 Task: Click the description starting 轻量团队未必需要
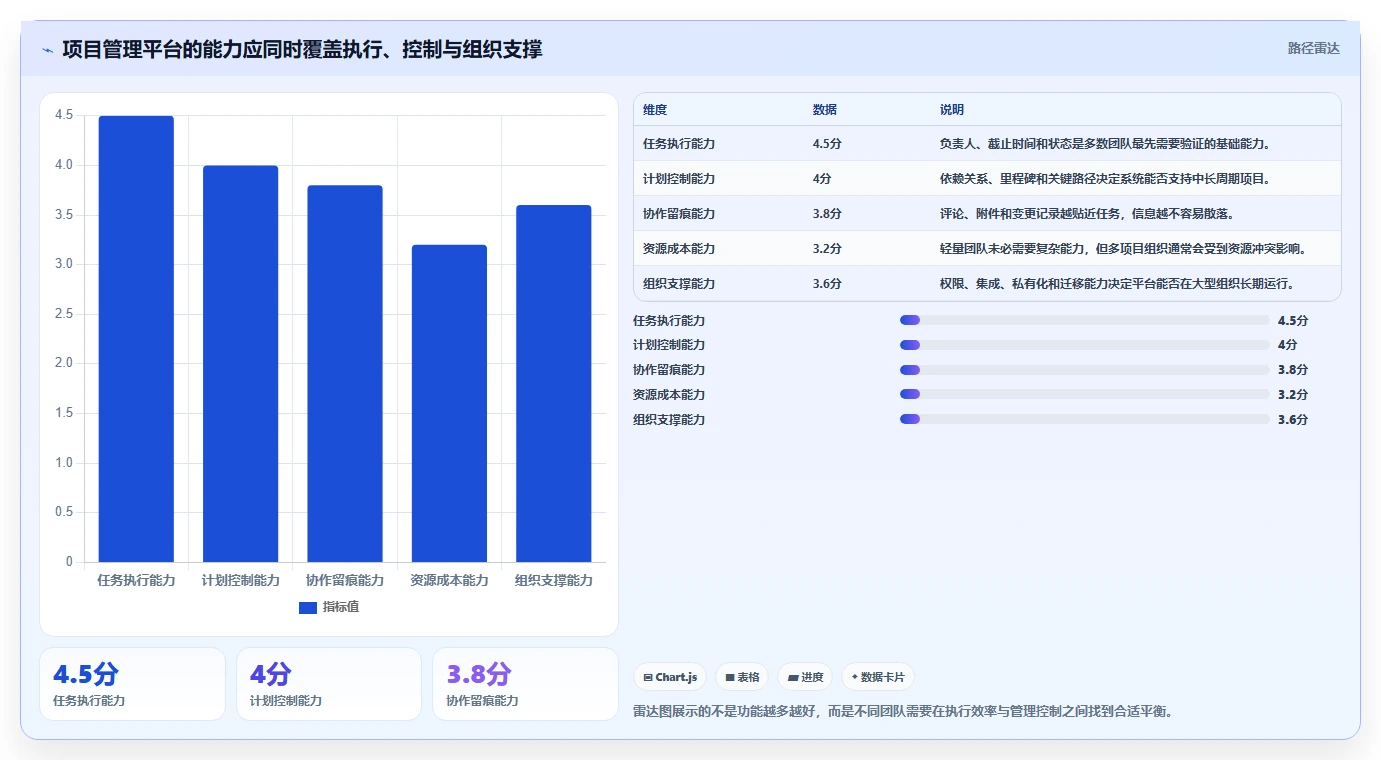point(1125,249)
